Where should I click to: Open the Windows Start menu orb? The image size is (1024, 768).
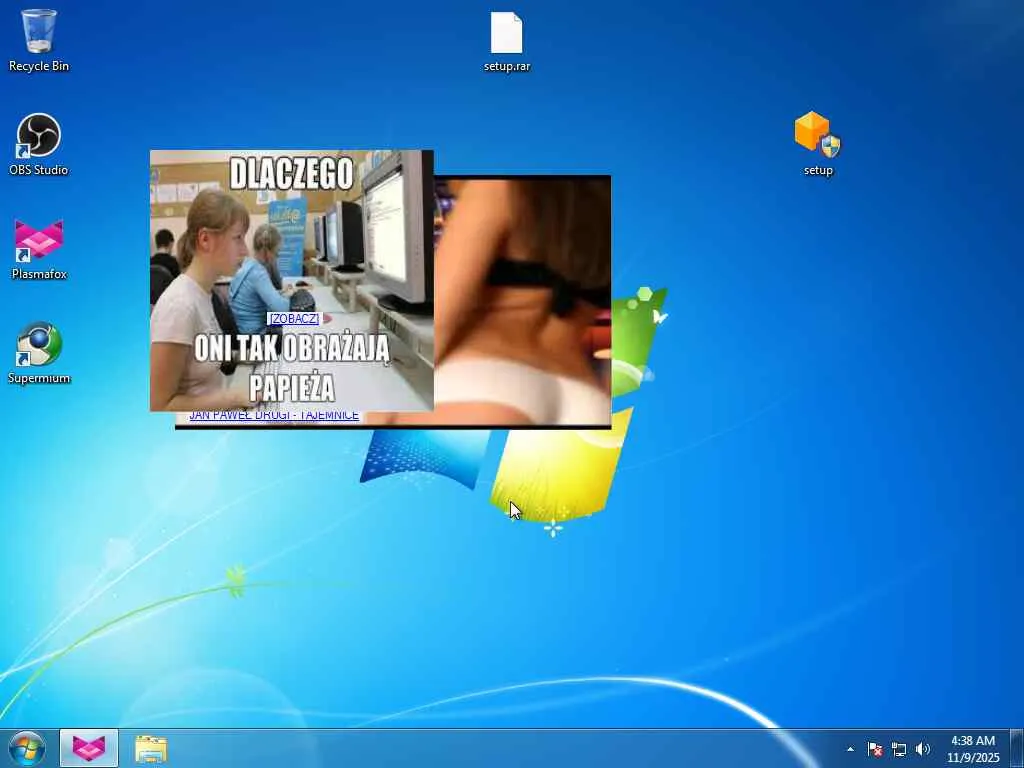(27, 749)
